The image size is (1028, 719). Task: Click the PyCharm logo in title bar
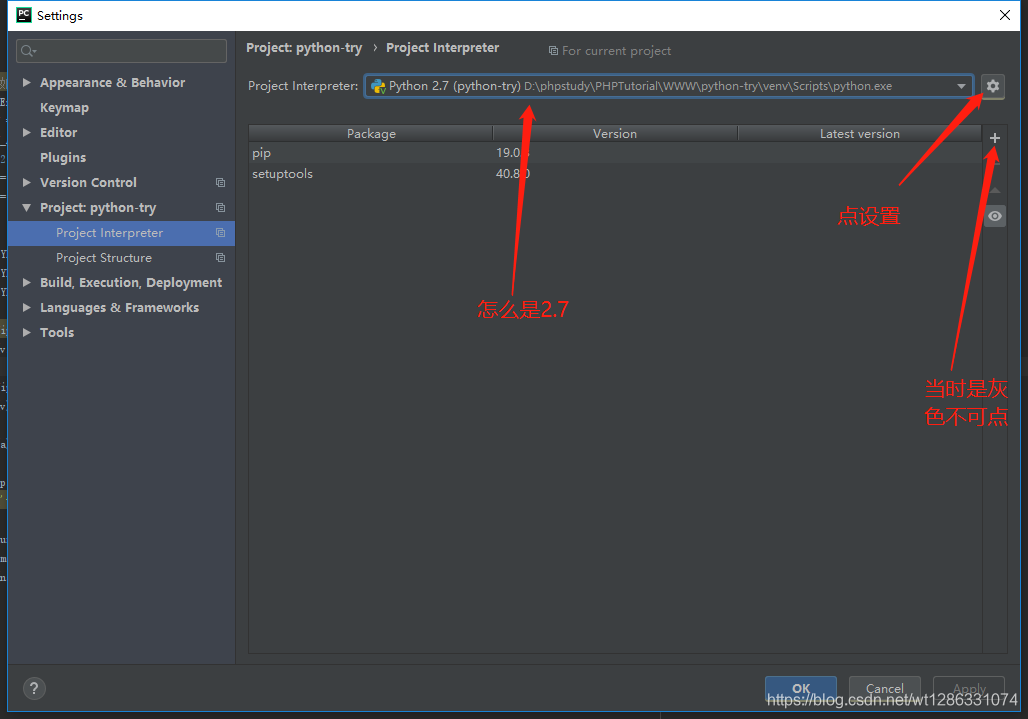click(x=24, y=15)
